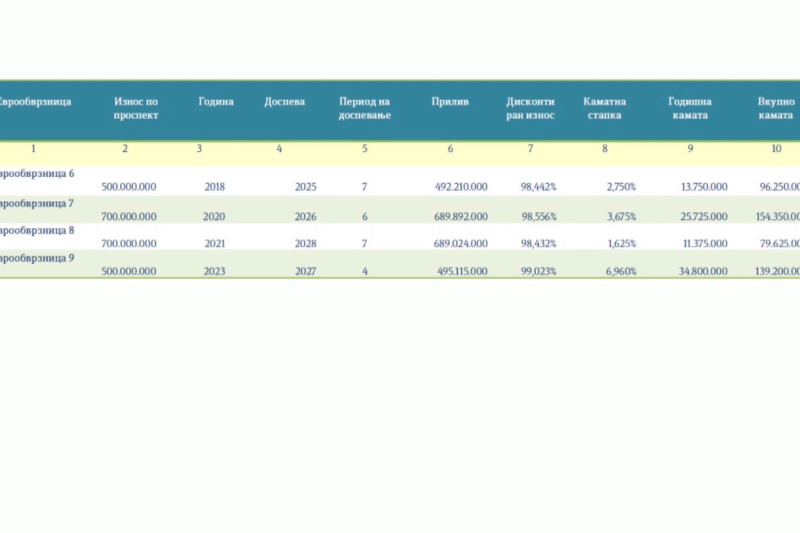The width and height of the screenshot is (800, 533).
Task: Click the maturity year 2027
Action: tap(306, 271)
